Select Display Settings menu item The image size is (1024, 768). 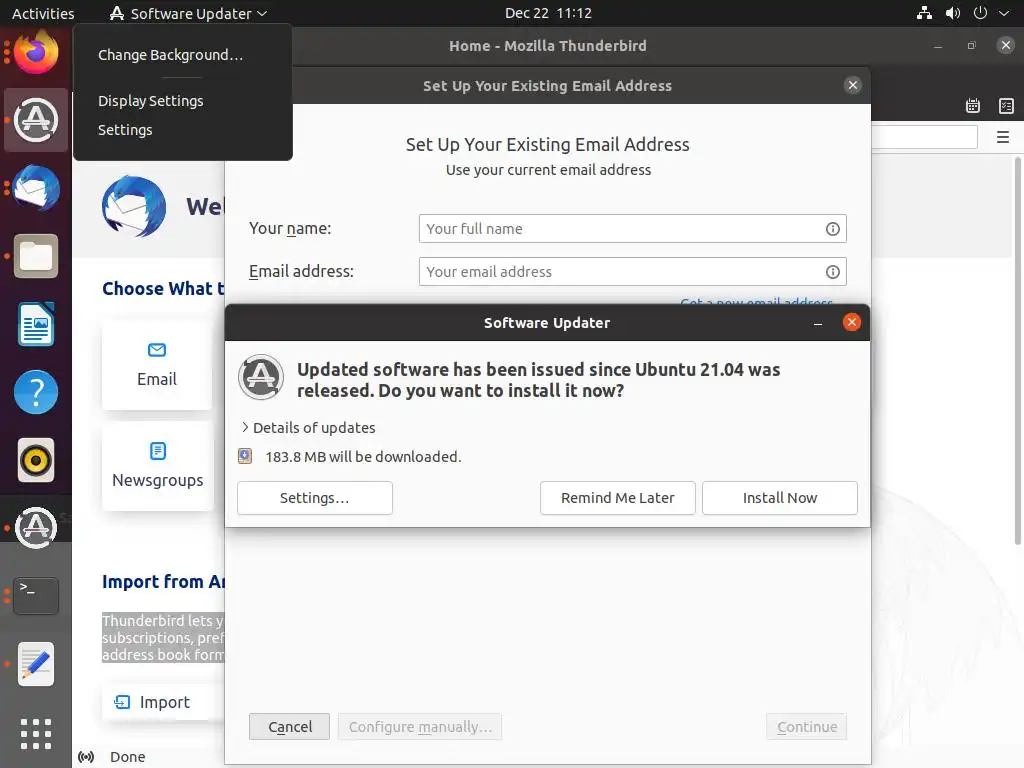(151, 101)
